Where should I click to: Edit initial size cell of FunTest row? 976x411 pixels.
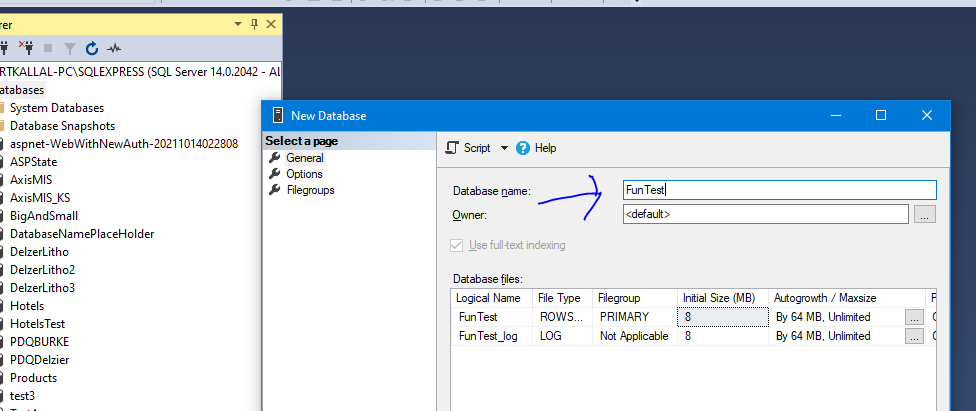tap(723, 317)
